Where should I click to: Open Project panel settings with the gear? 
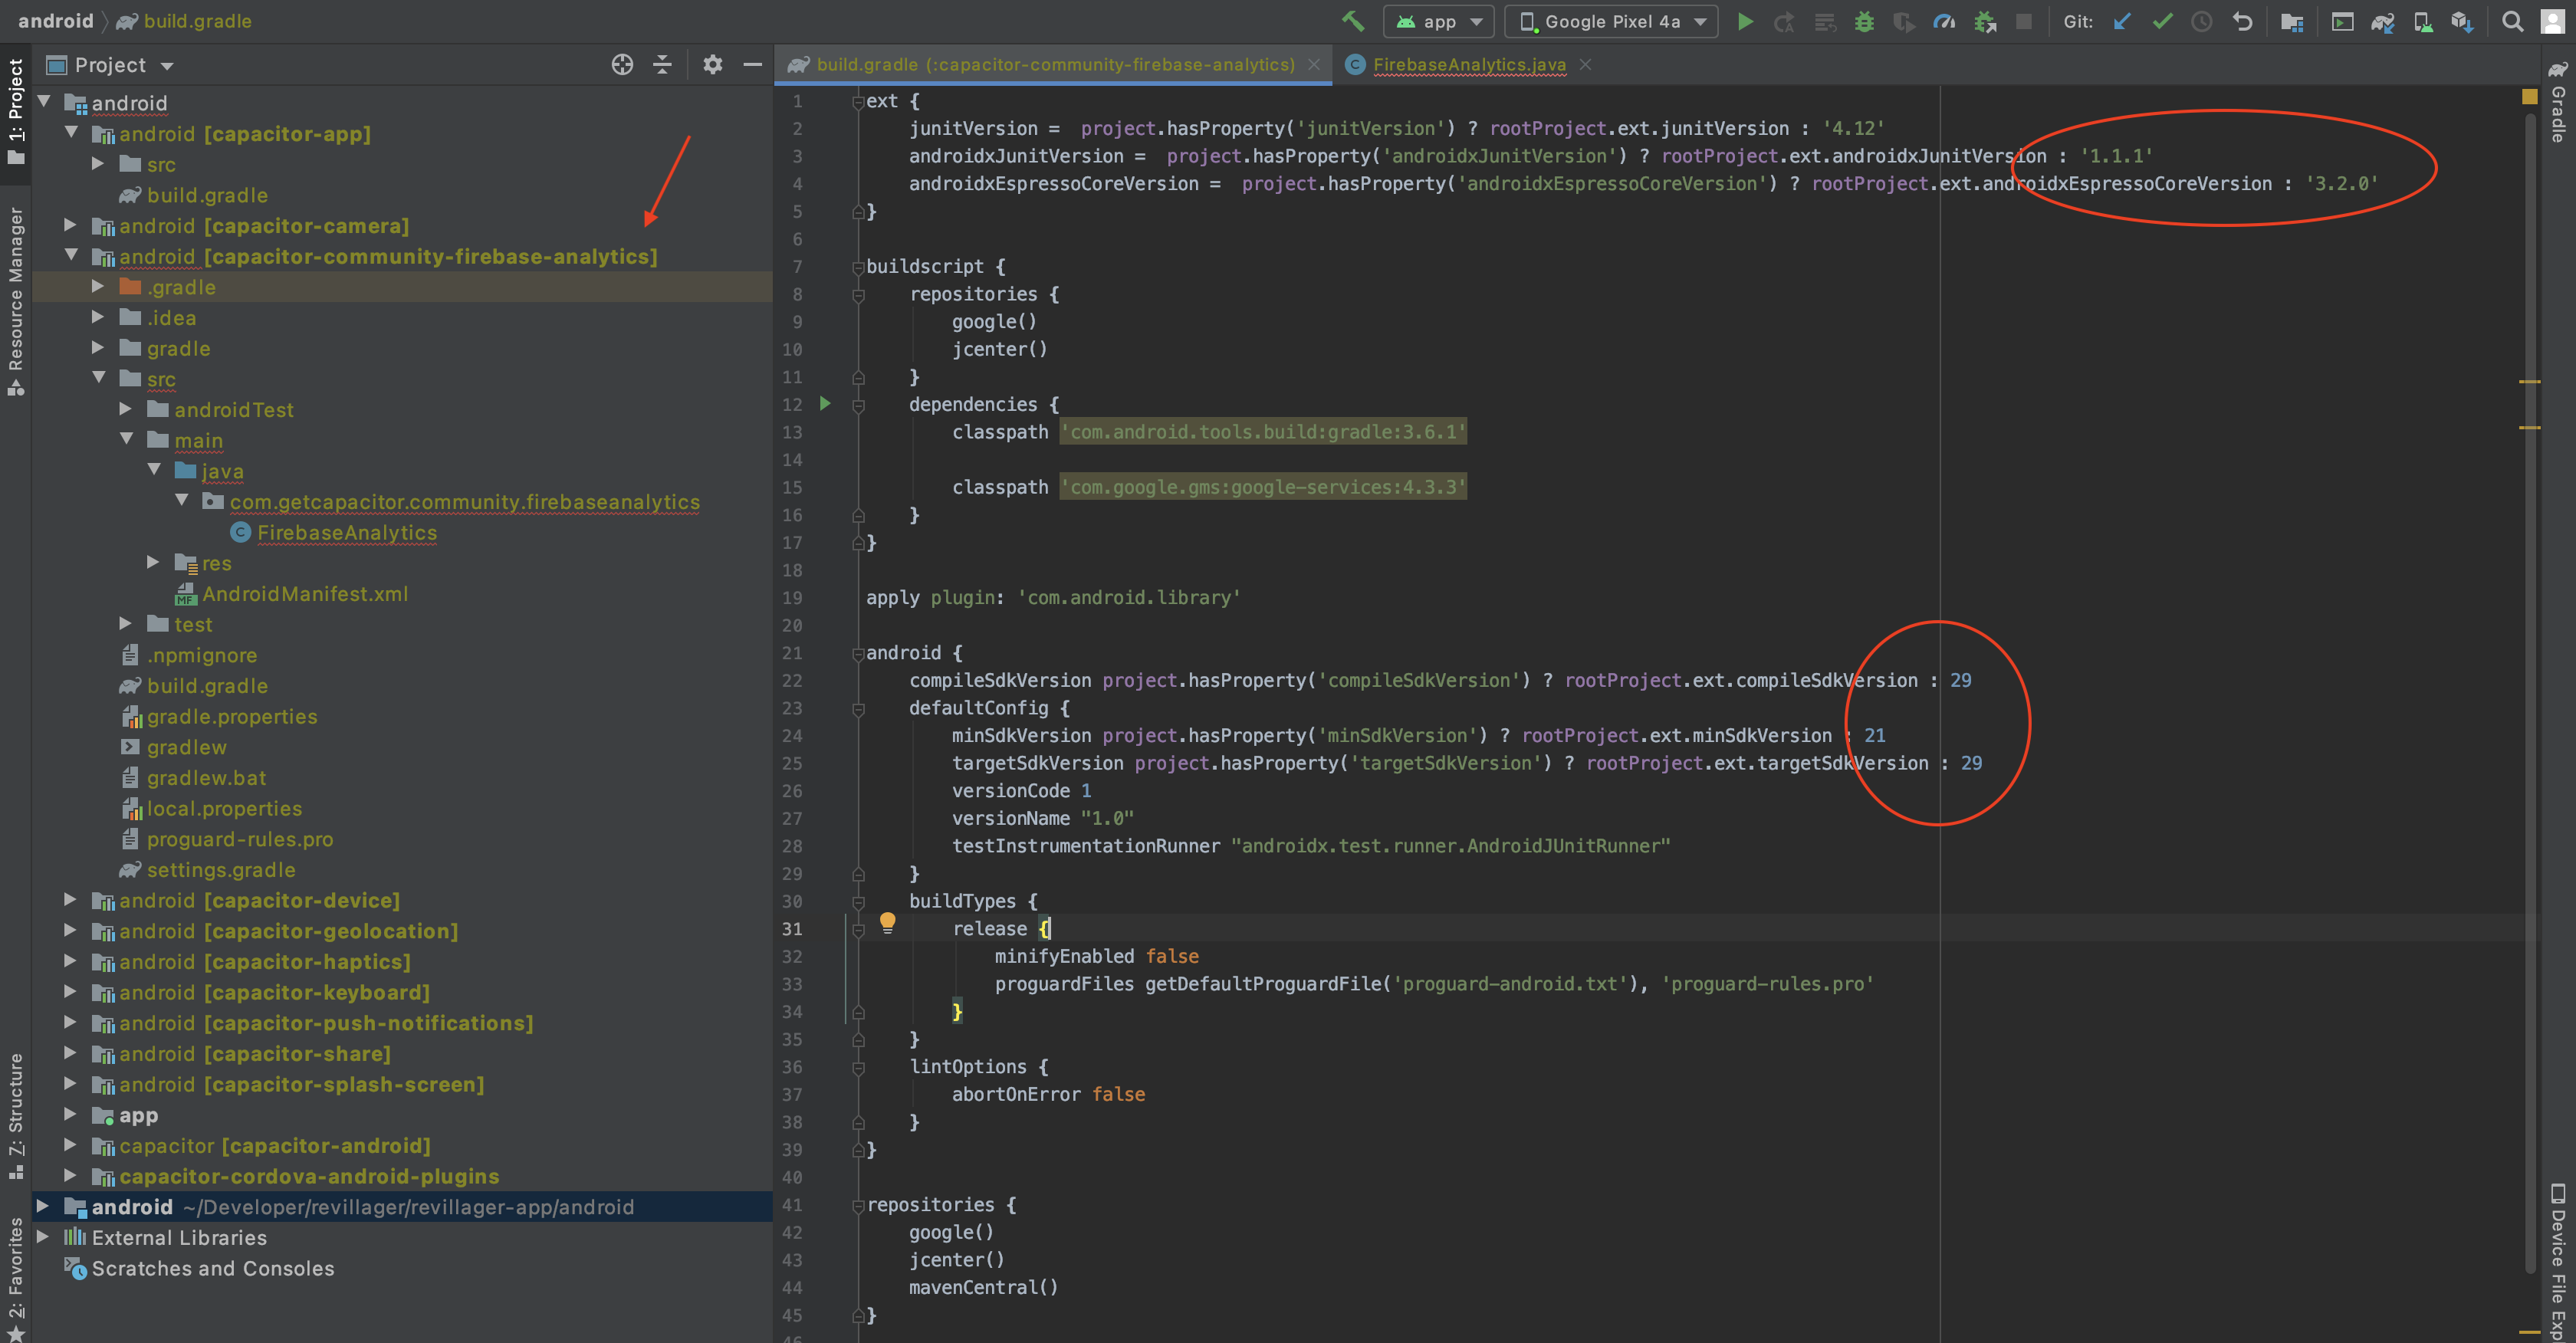point(712,64)
